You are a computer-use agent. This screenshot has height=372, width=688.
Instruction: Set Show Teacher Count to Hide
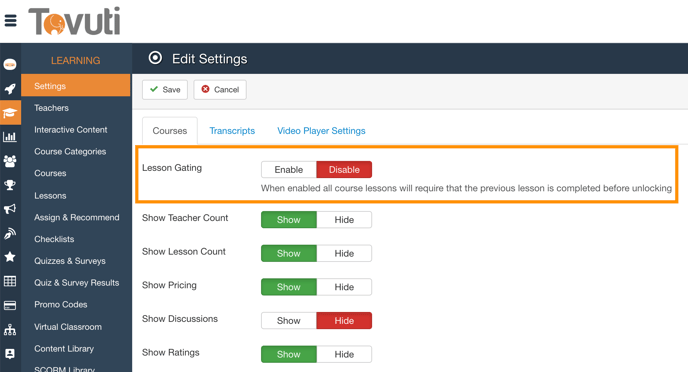click(344, 220)
